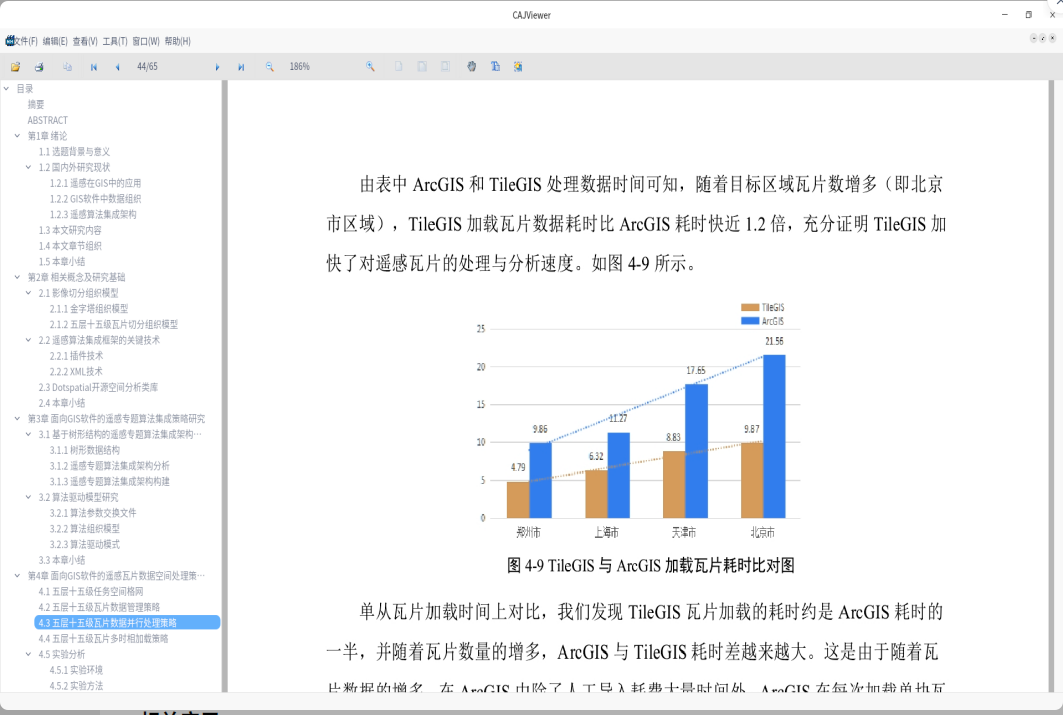The height and width of the screenshot is (715, 1063).
Task: Navigate to ABSTRACT in the outline
Action: pyautogui.click(x=48, y=120)
